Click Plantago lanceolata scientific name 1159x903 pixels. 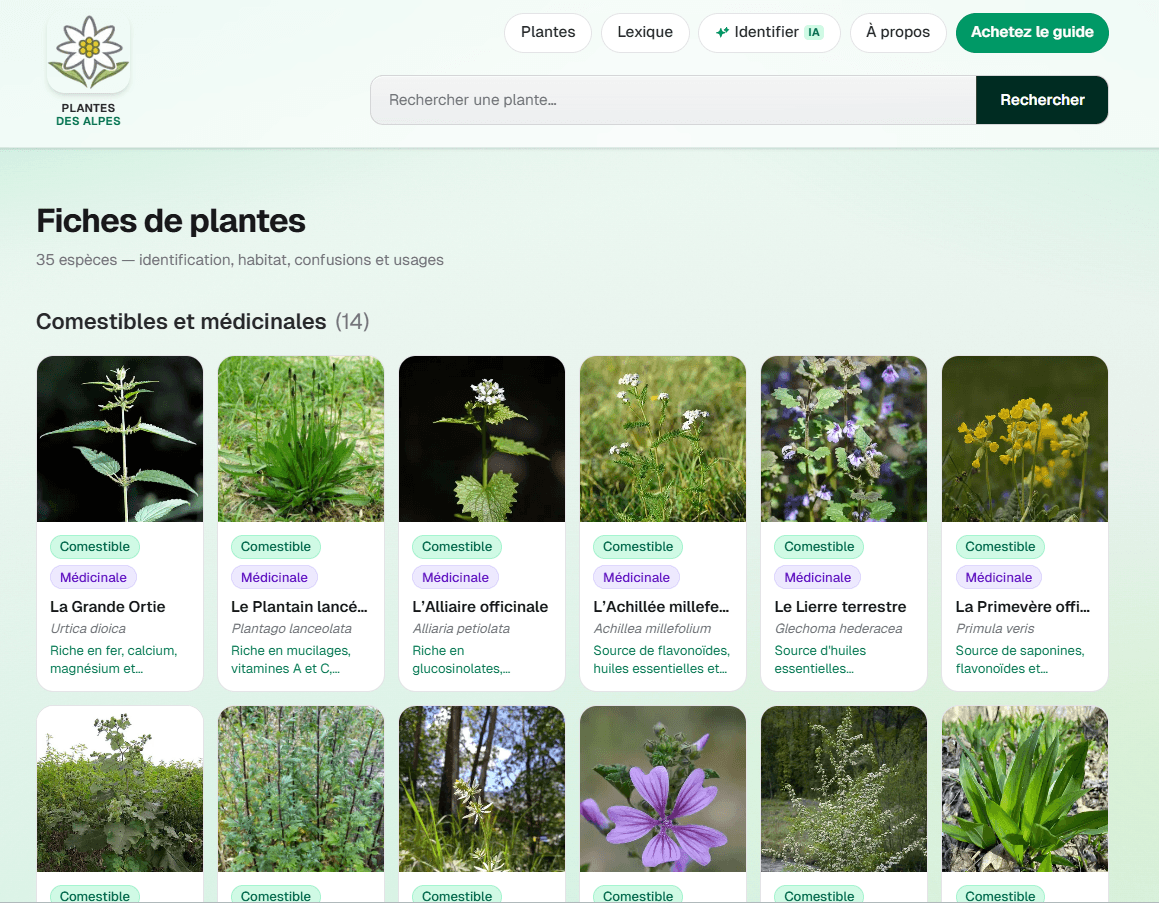pyautogui.click(x=291, y=629)
